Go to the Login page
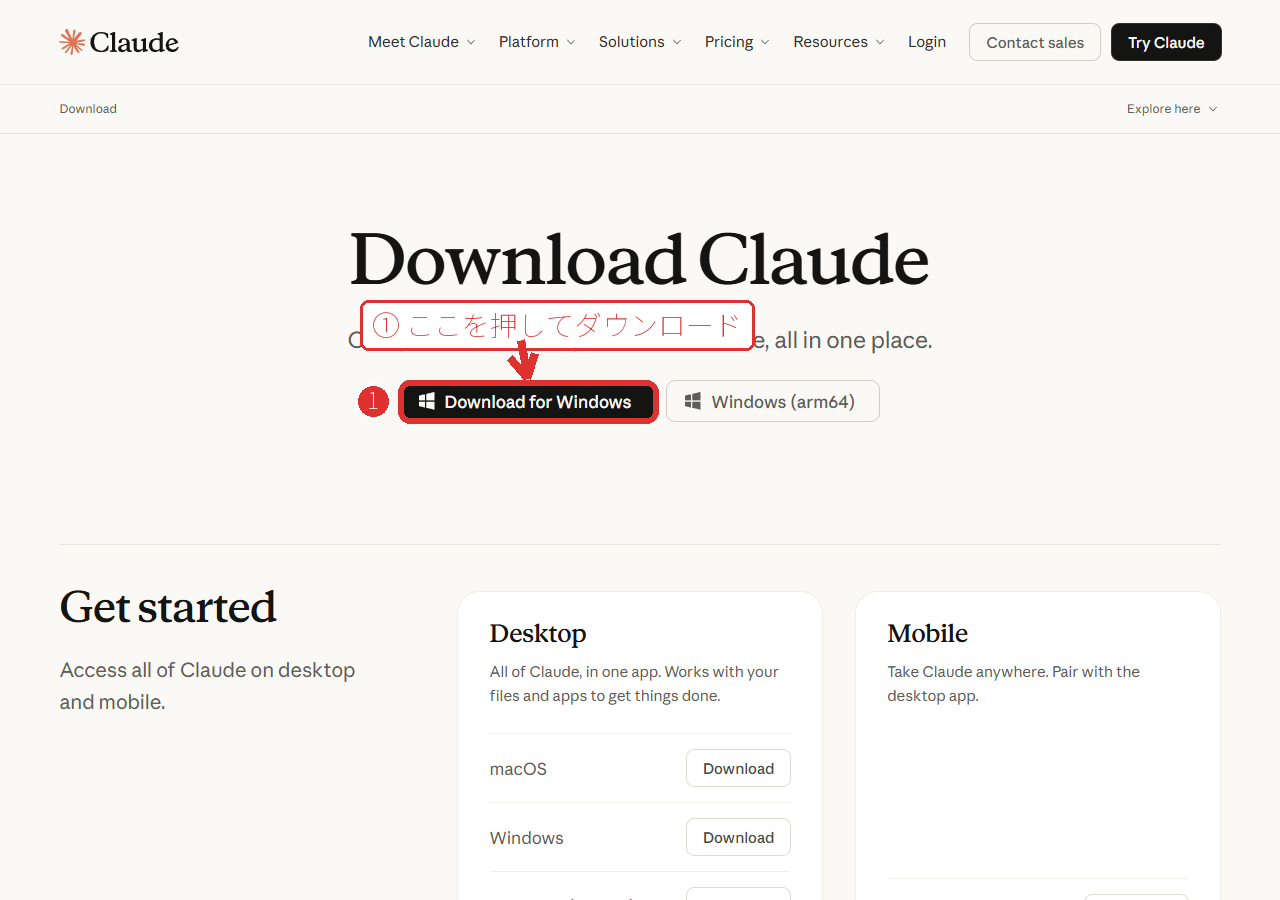The height and width of the screenshot is (900, 1280). [x=927, y=42]
